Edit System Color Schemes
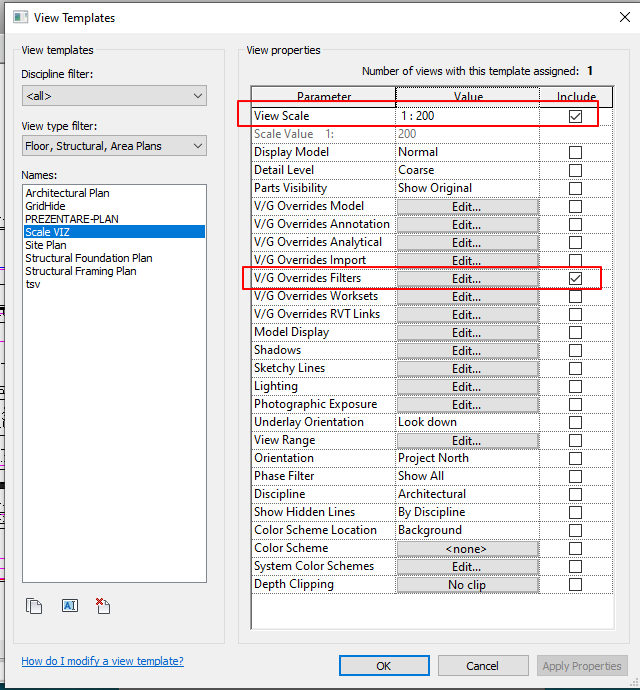 tap(467, 567)
